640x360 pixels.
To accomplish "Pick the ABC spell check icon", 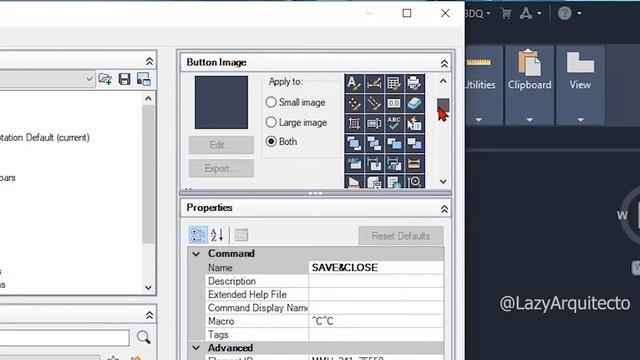I will [x=394, y=123].
